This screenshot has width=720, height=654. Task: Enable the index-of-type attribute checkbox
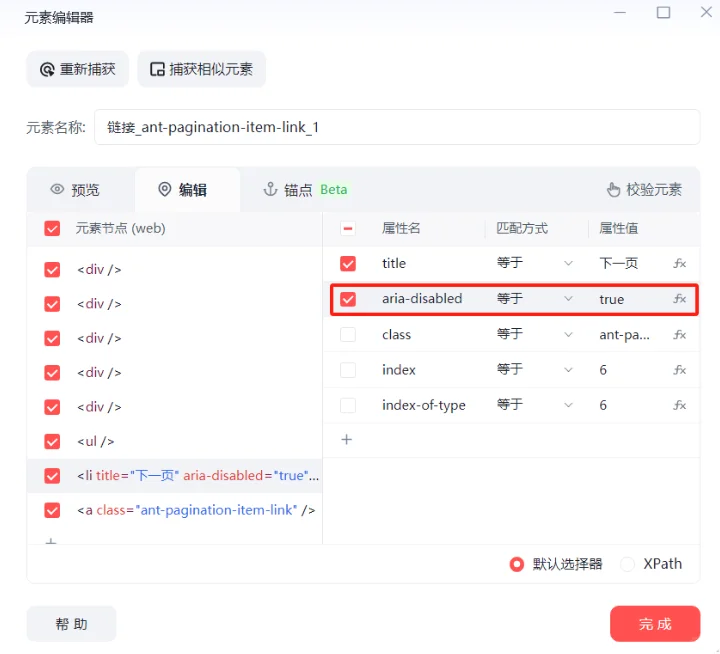pyautogui.click(x=348, y=406)
